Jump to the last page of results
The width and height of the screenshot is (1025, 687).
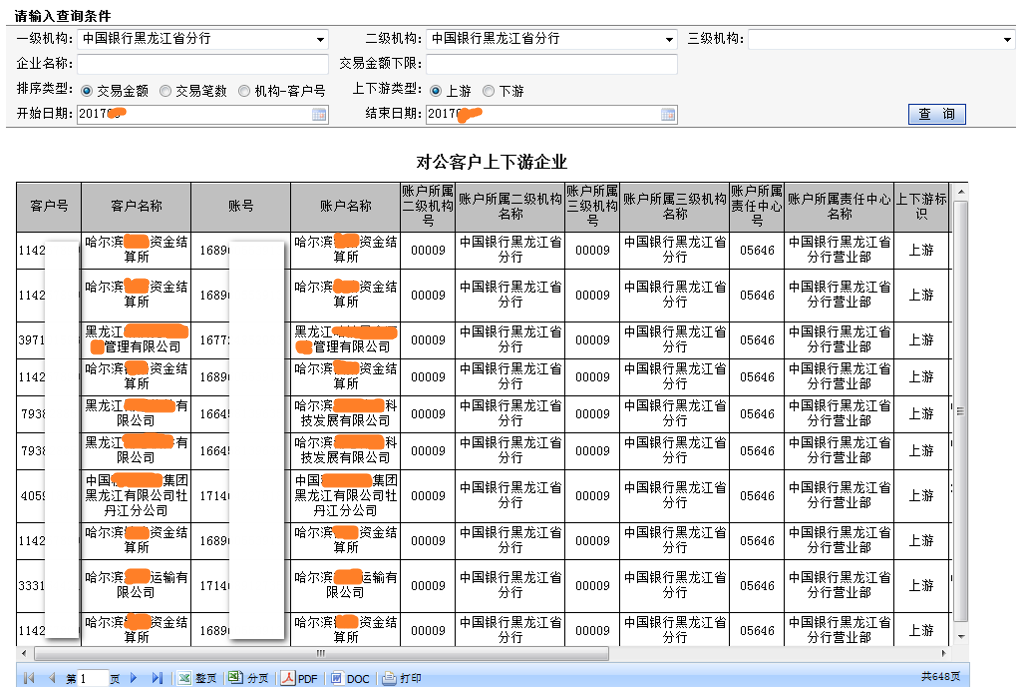(156, 678)
